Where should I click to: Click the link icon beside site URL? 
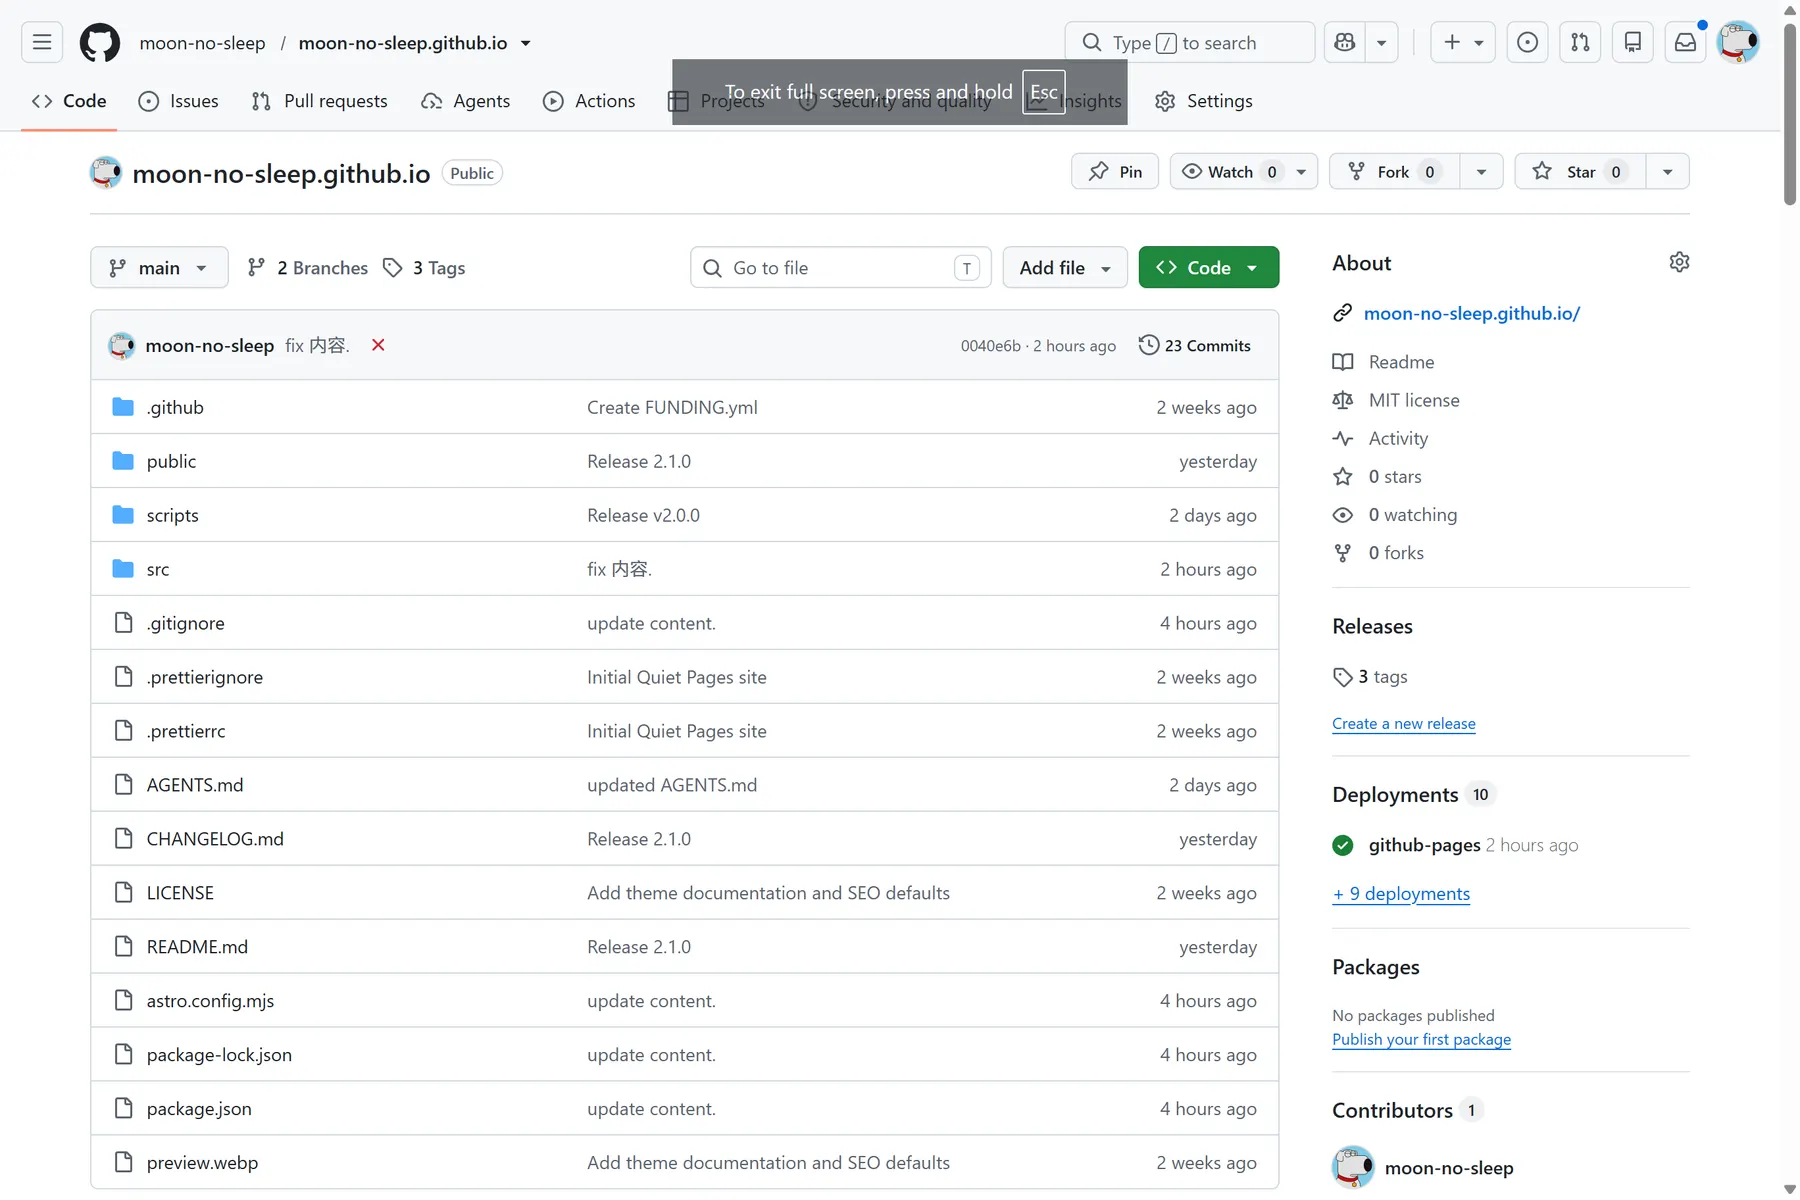tap(1342, 313)
